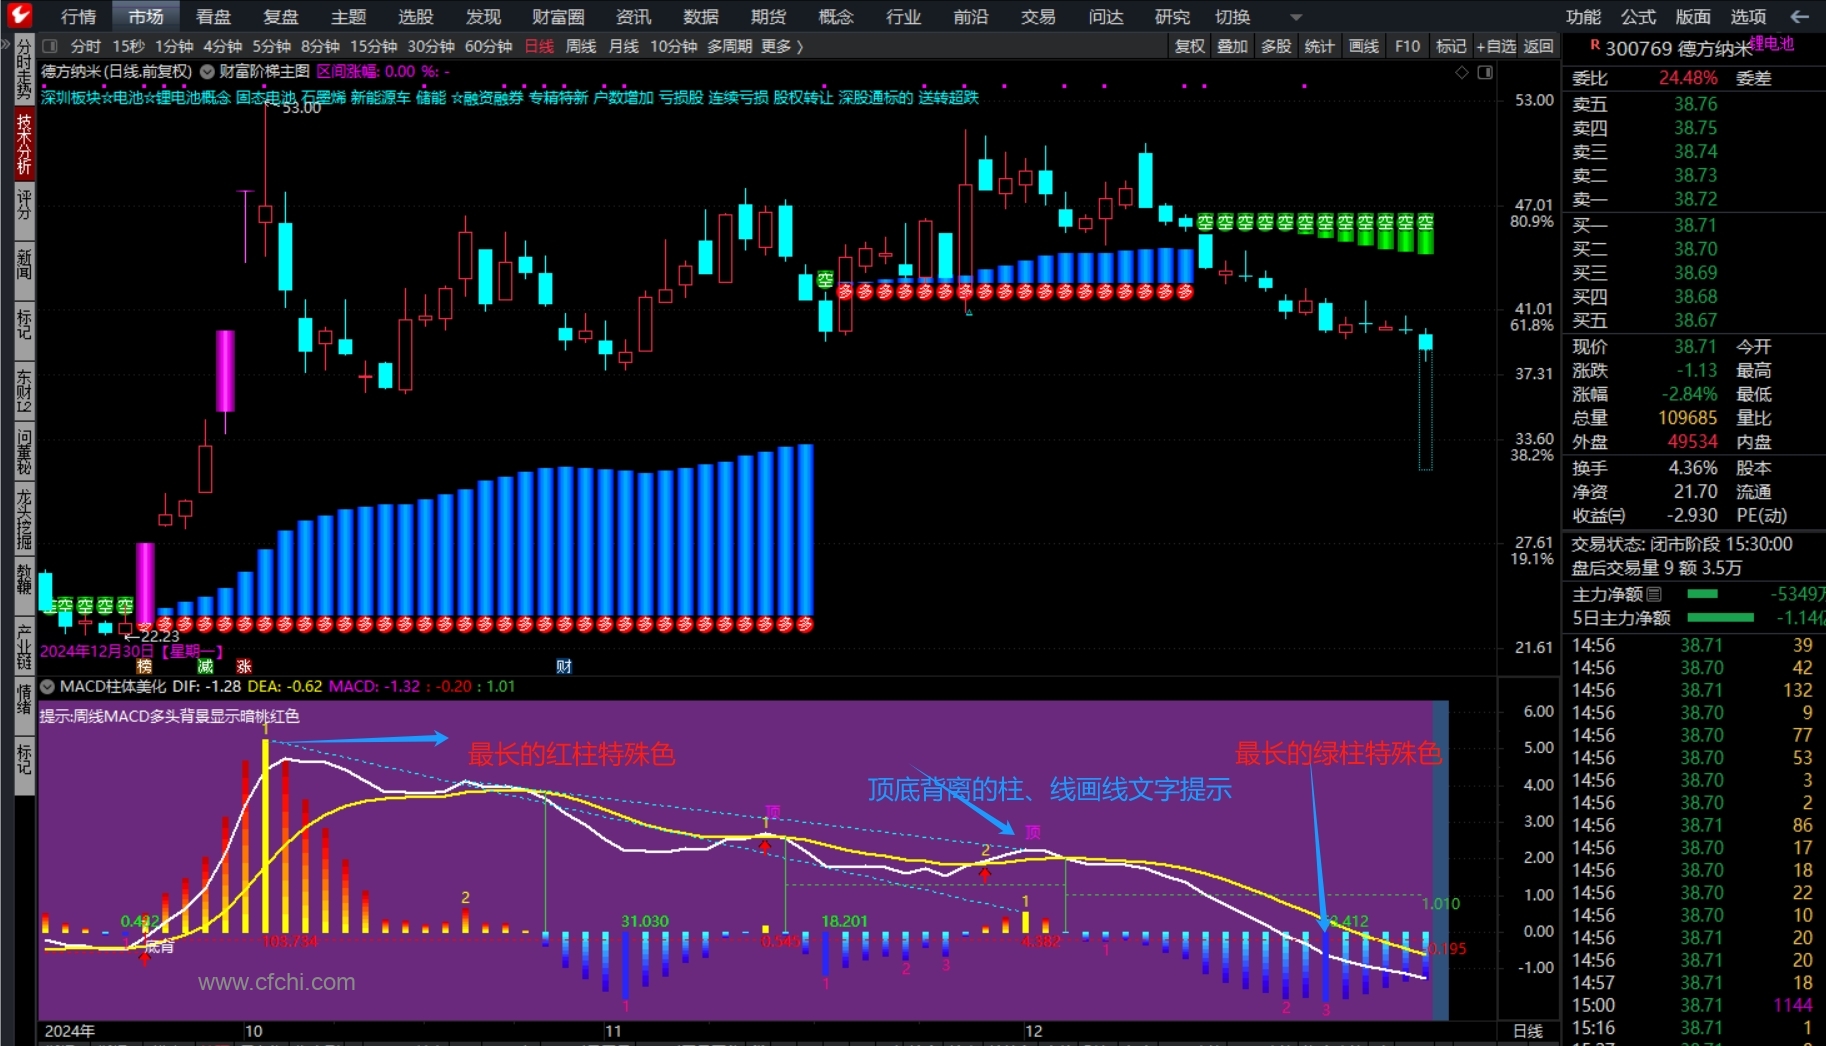The image size is (1826, 1046).
Task: Click the stock title 300769 德方纳米
Action: [1678, 49]
